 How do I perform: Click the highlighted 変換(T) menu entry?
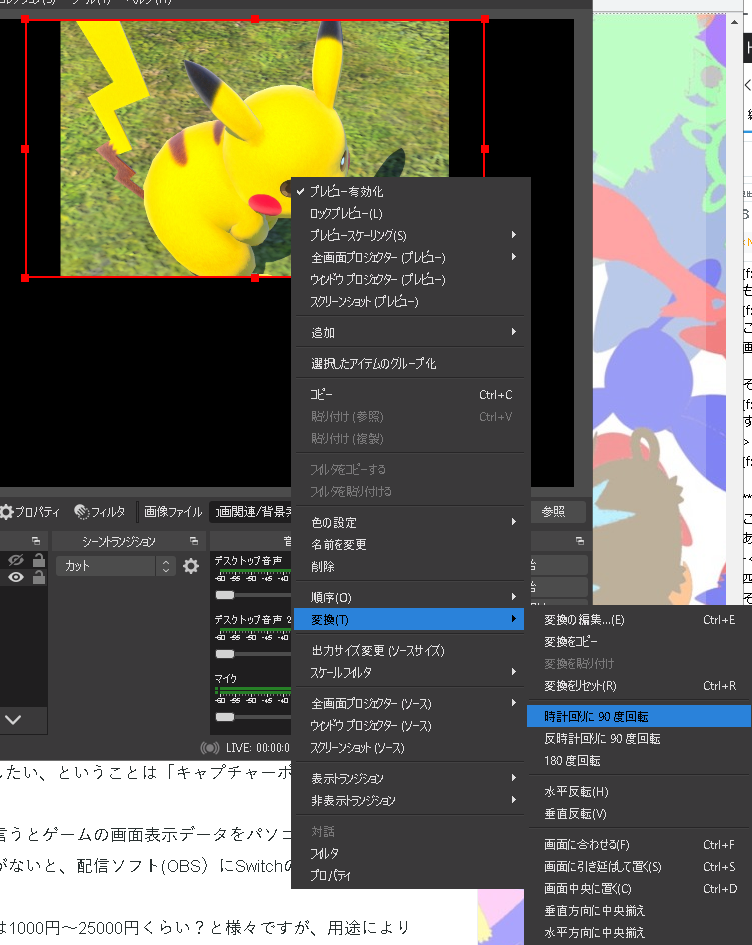pos(409,620)
